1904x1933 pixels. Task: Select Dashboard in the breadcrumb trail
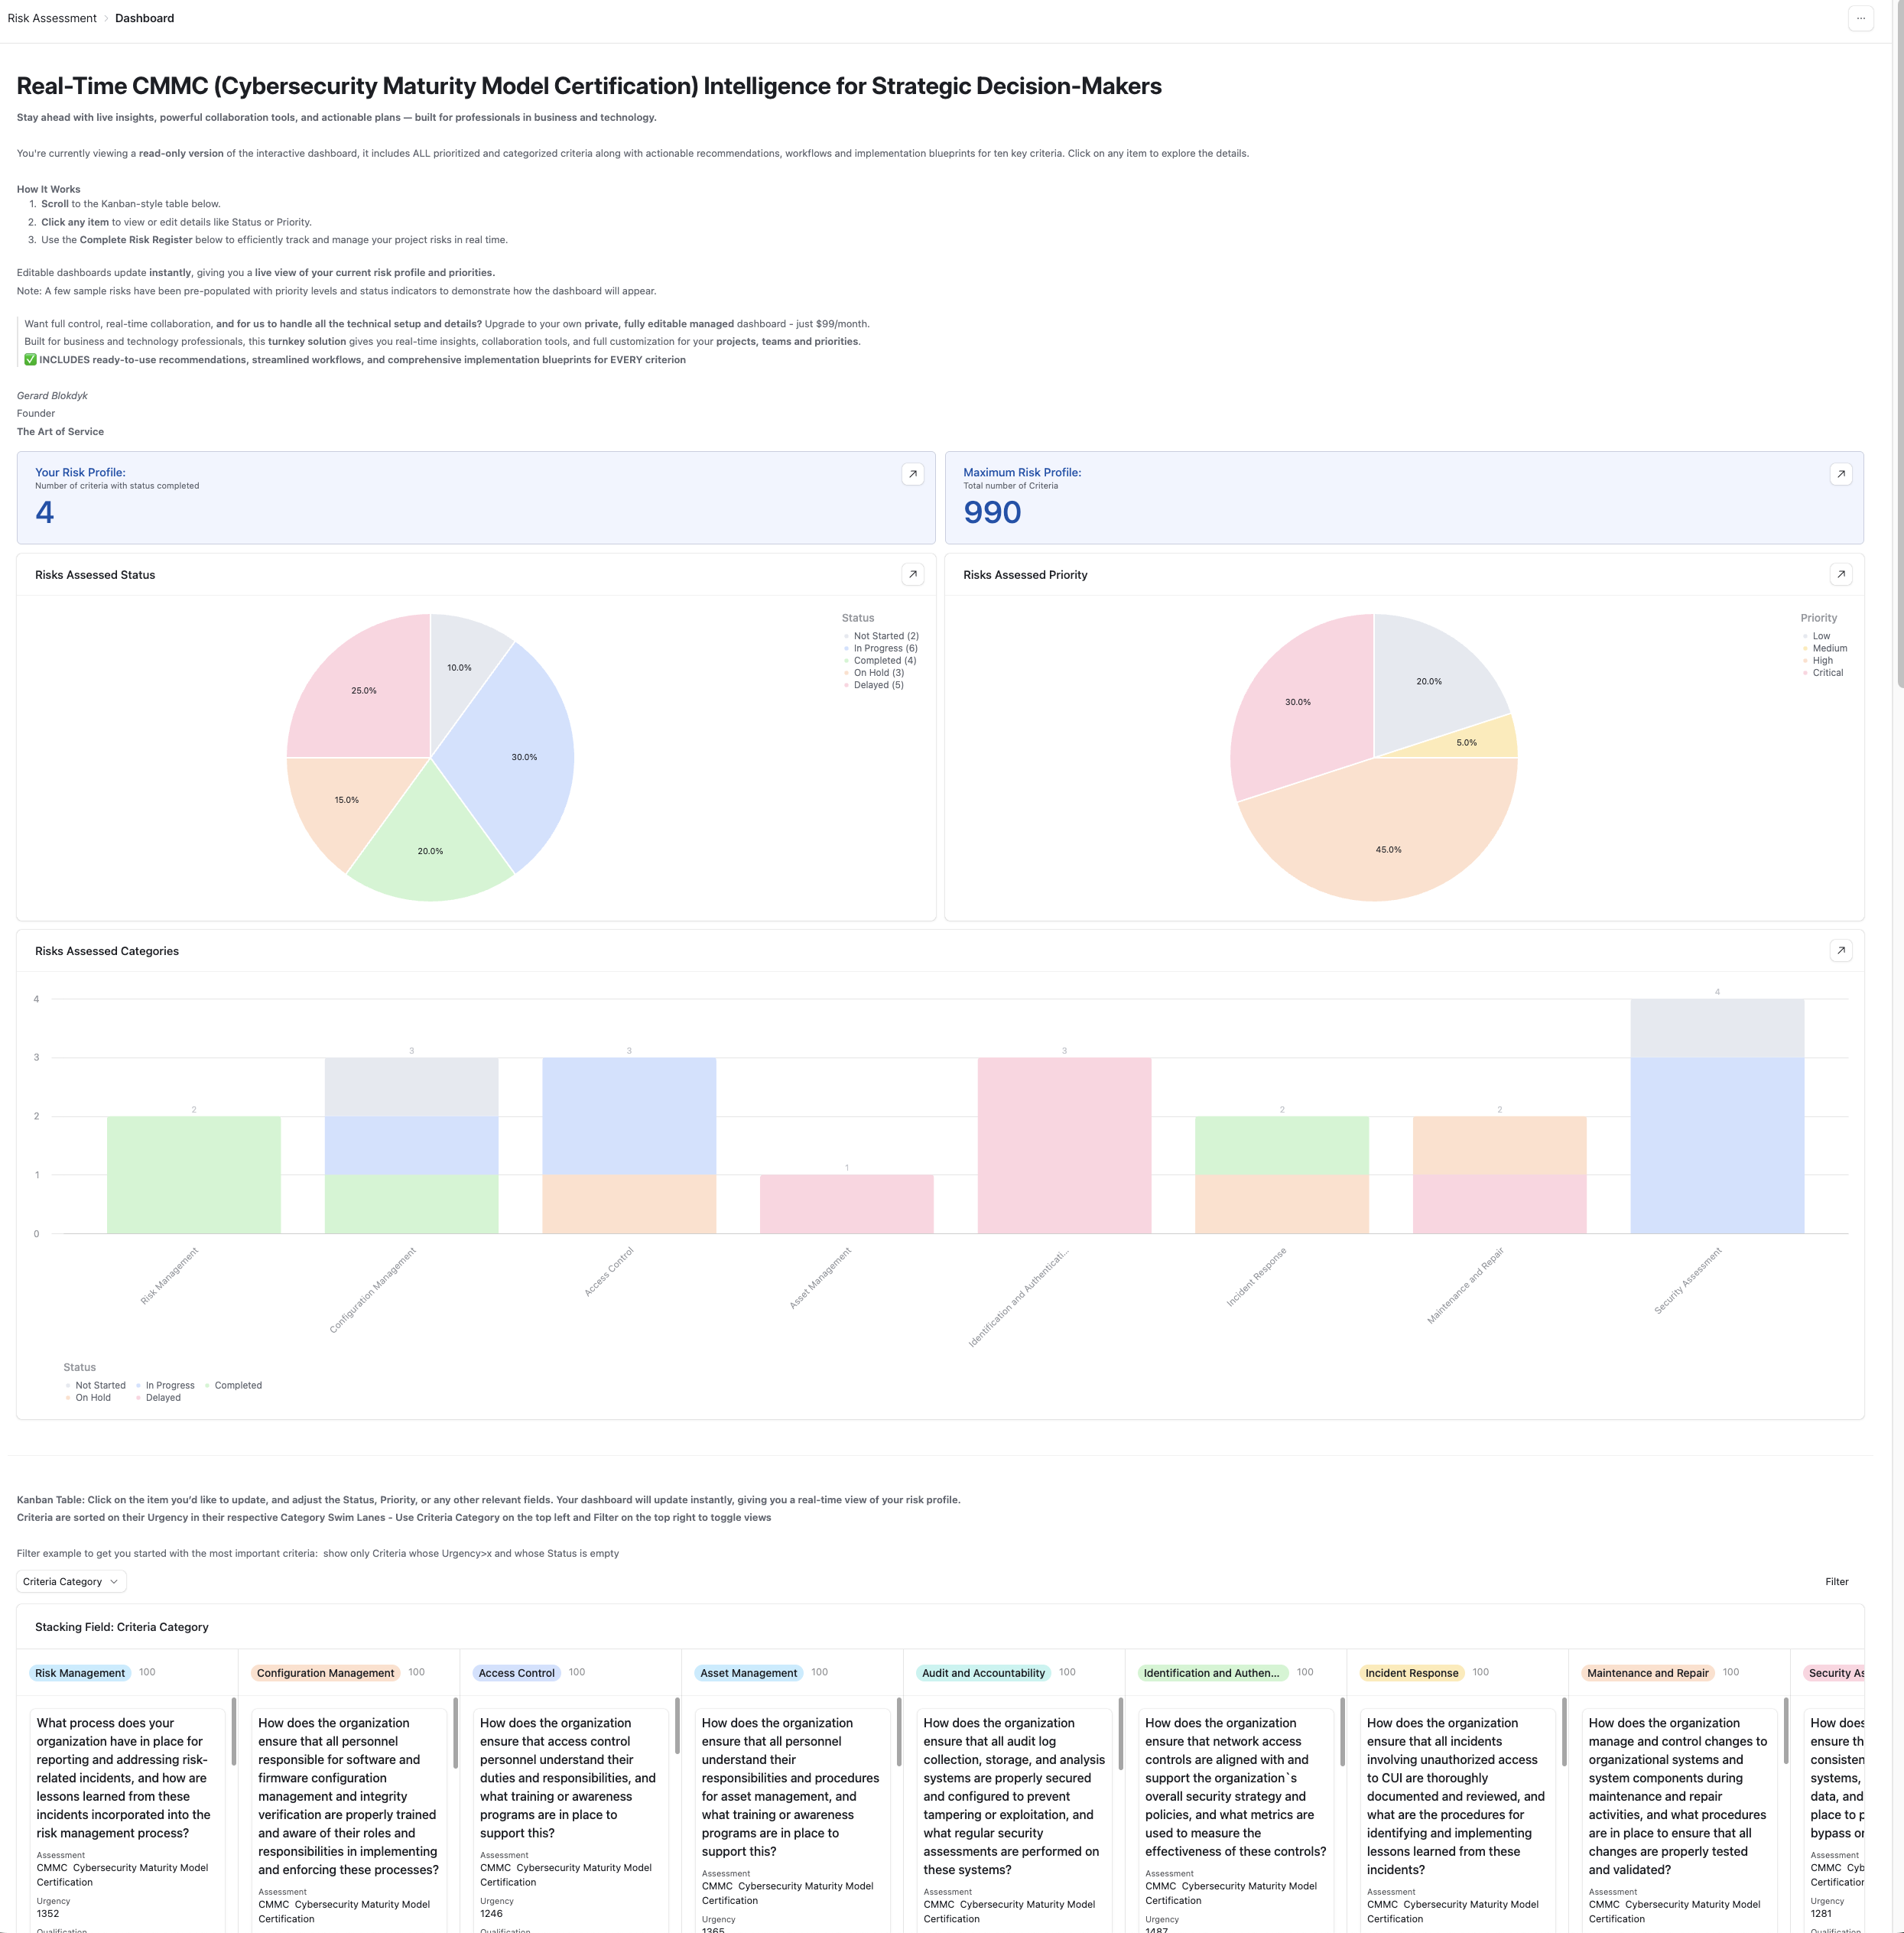click(x=144, y=17)
